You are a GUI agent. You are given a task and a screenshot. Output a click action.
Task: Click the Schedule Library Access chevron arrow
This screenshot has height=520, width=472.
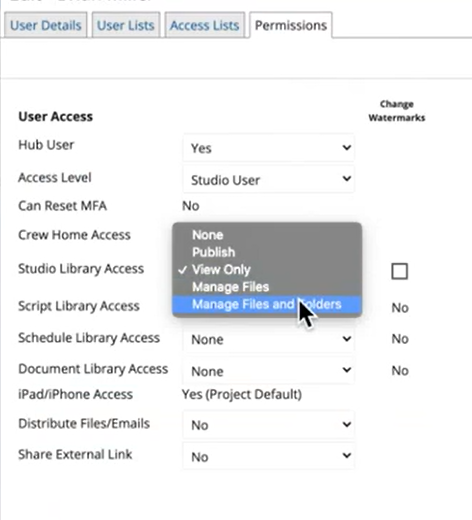pyautogui.click(x=347, y=339)
